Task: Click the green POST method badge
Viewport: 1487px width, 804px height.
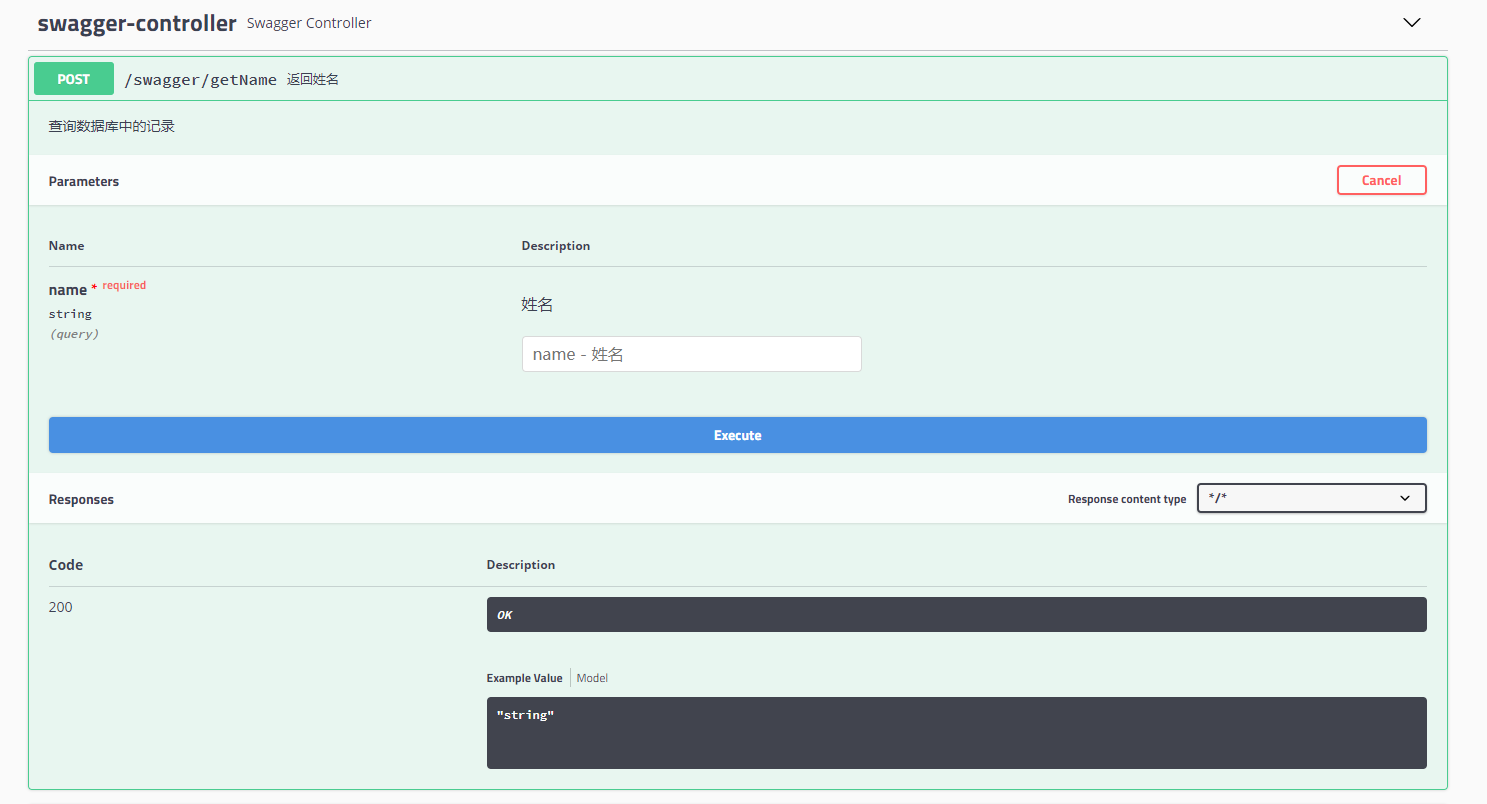Action: 74,79
